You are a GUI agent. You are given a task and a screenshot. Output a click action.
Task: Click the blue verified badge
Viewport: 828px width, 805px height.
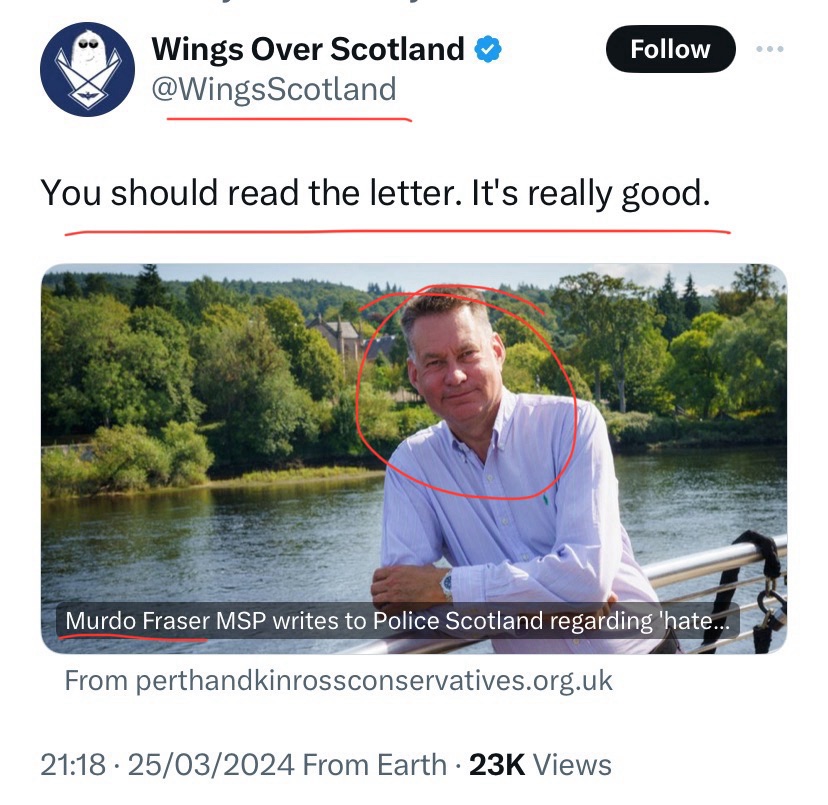(488, 49)
